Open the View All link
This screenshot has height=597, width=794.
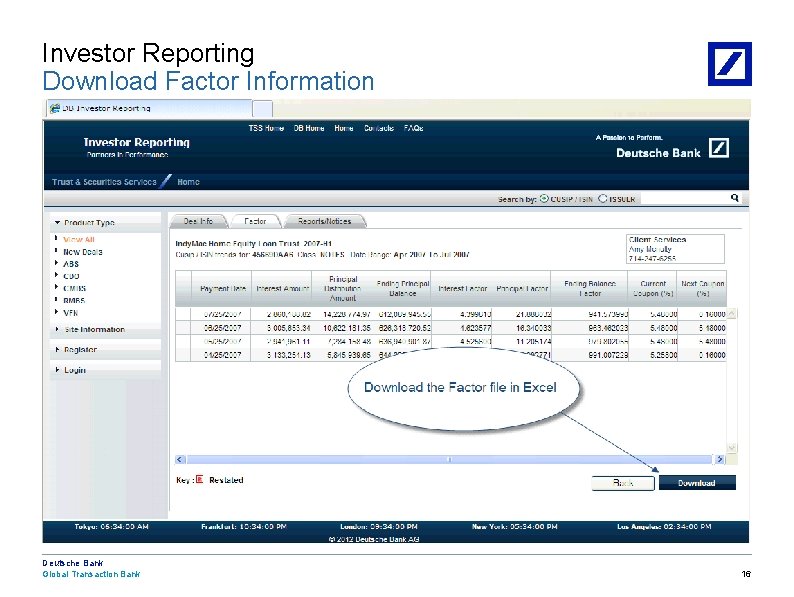click(78, 240)
